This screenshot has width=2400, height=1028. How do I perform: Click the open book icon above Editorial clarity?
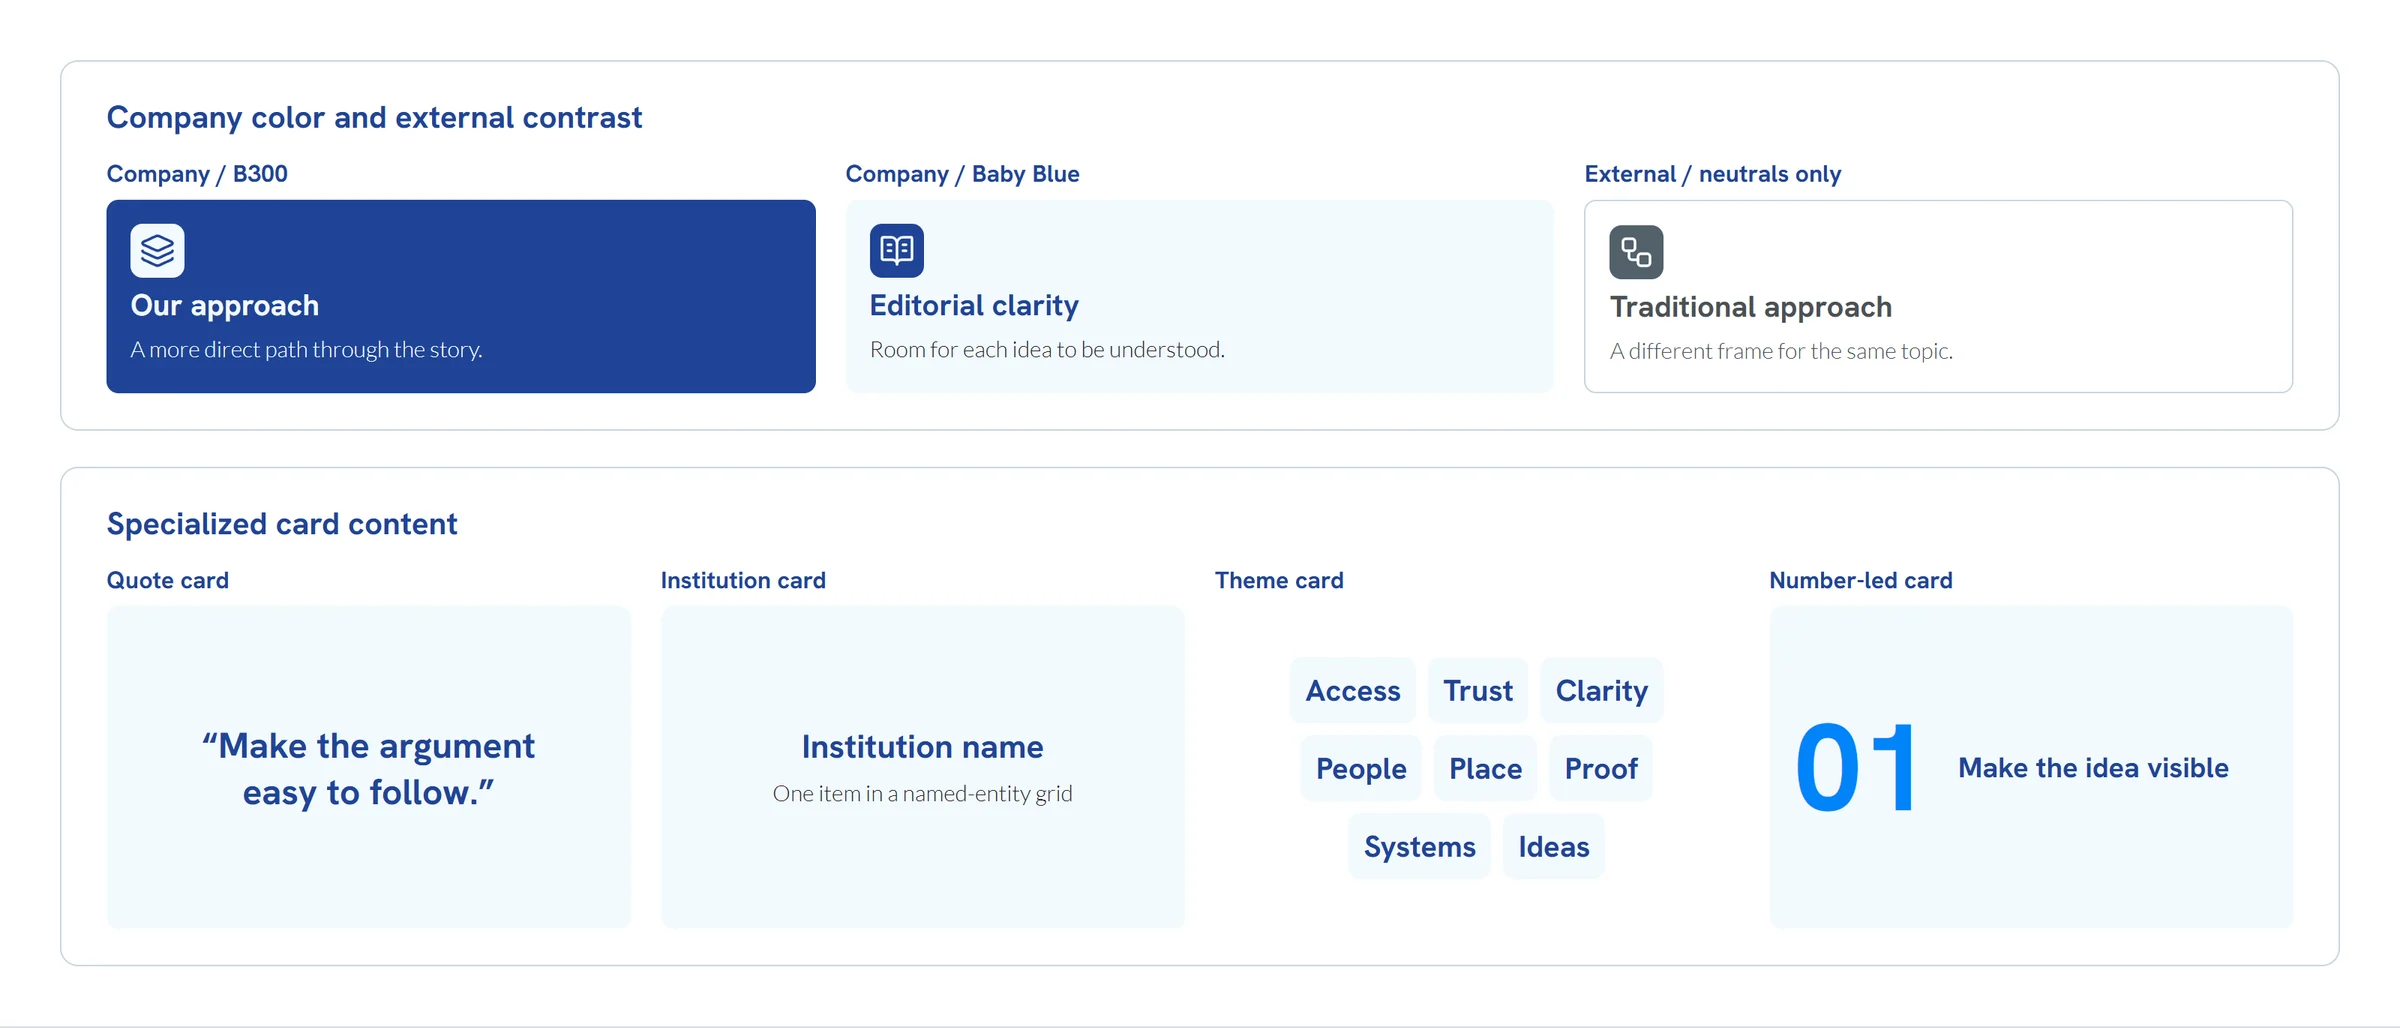coord(897,250)
